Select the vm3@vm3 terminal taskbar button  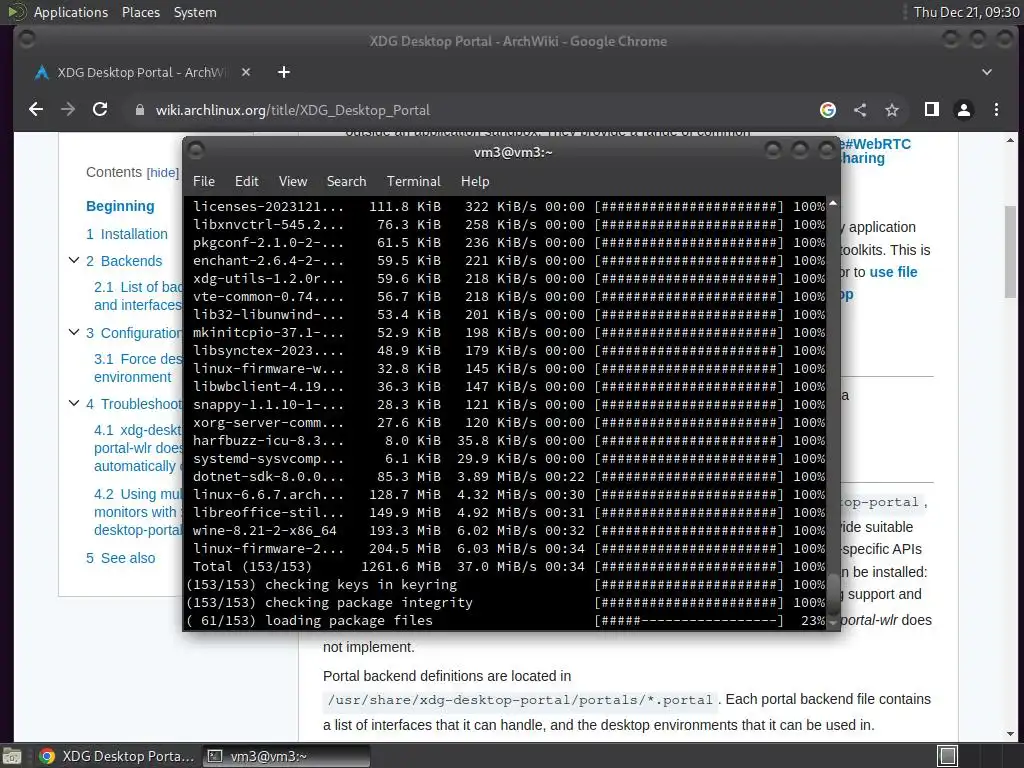pyautogui.click(x=286, y=756)
